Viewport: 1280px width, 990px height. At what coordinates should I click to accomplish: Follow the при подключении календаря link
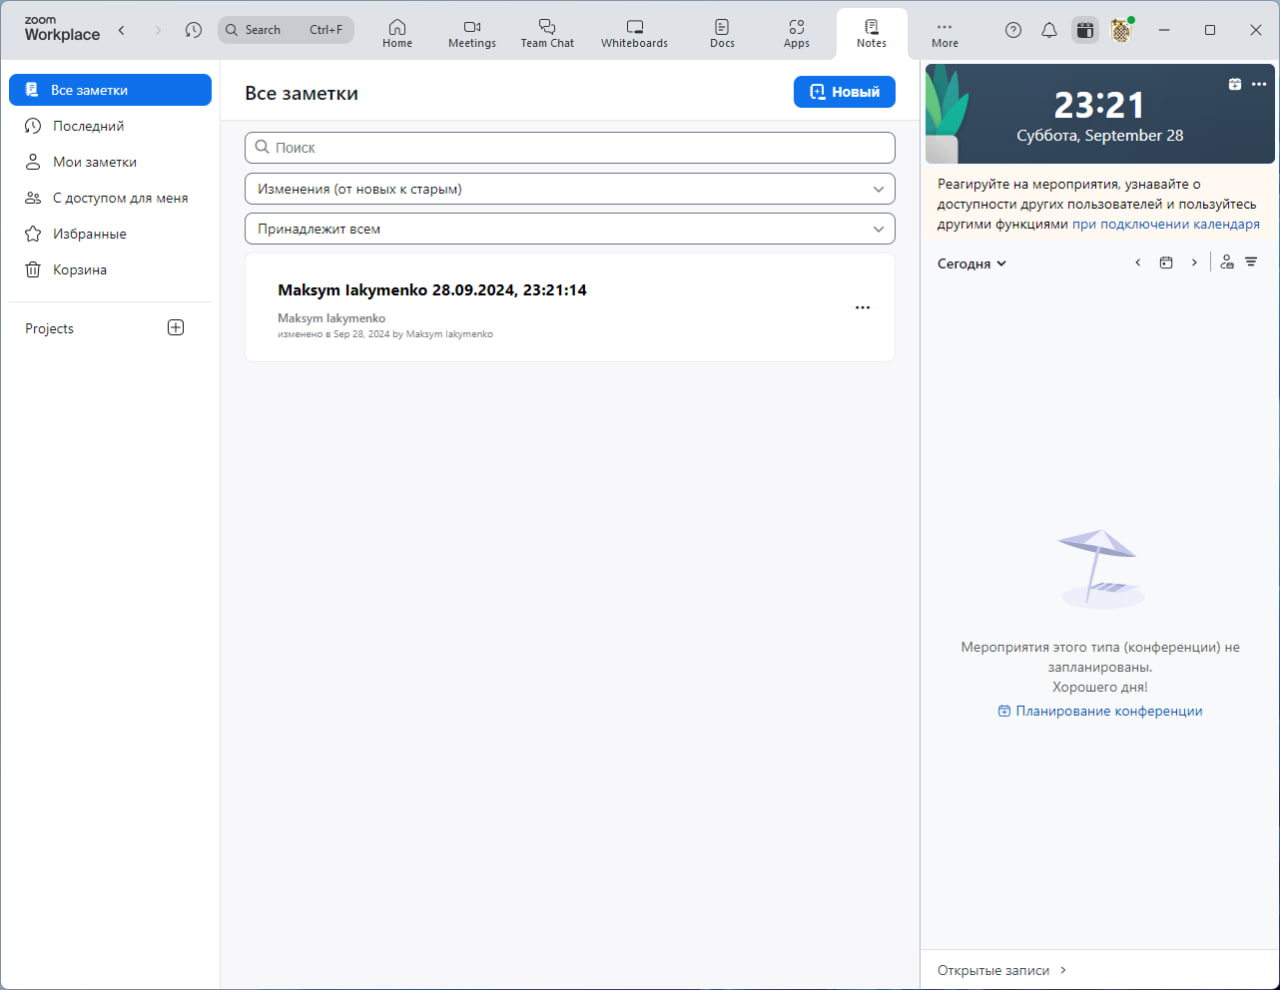point(1166,224)
